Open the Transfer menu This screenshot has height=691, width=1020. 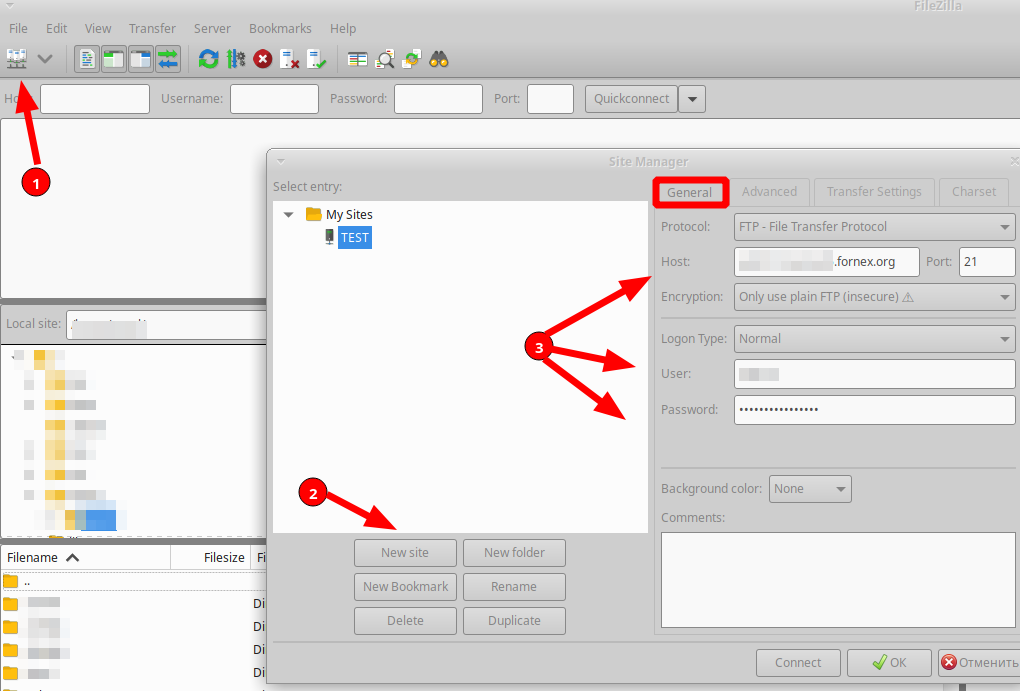(152, 29)
